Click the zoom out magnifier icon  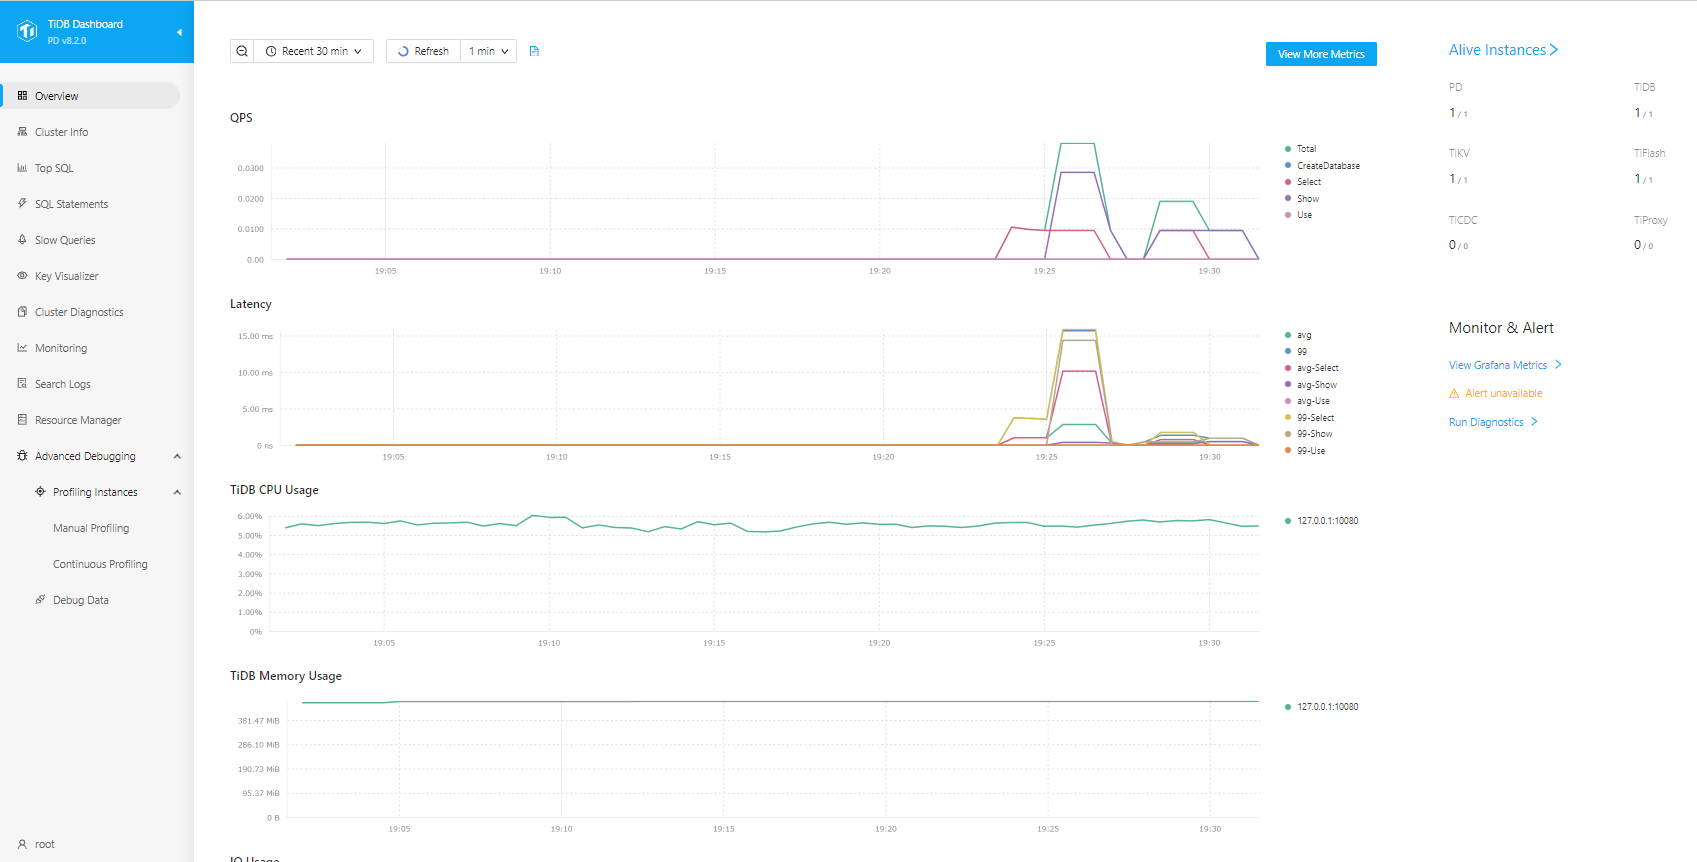click(242, 51)
